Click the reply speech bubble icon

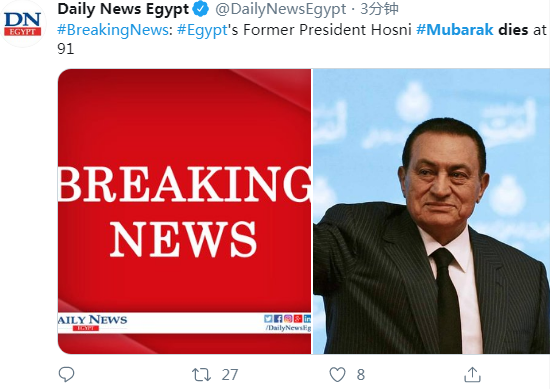pos(66,374)
